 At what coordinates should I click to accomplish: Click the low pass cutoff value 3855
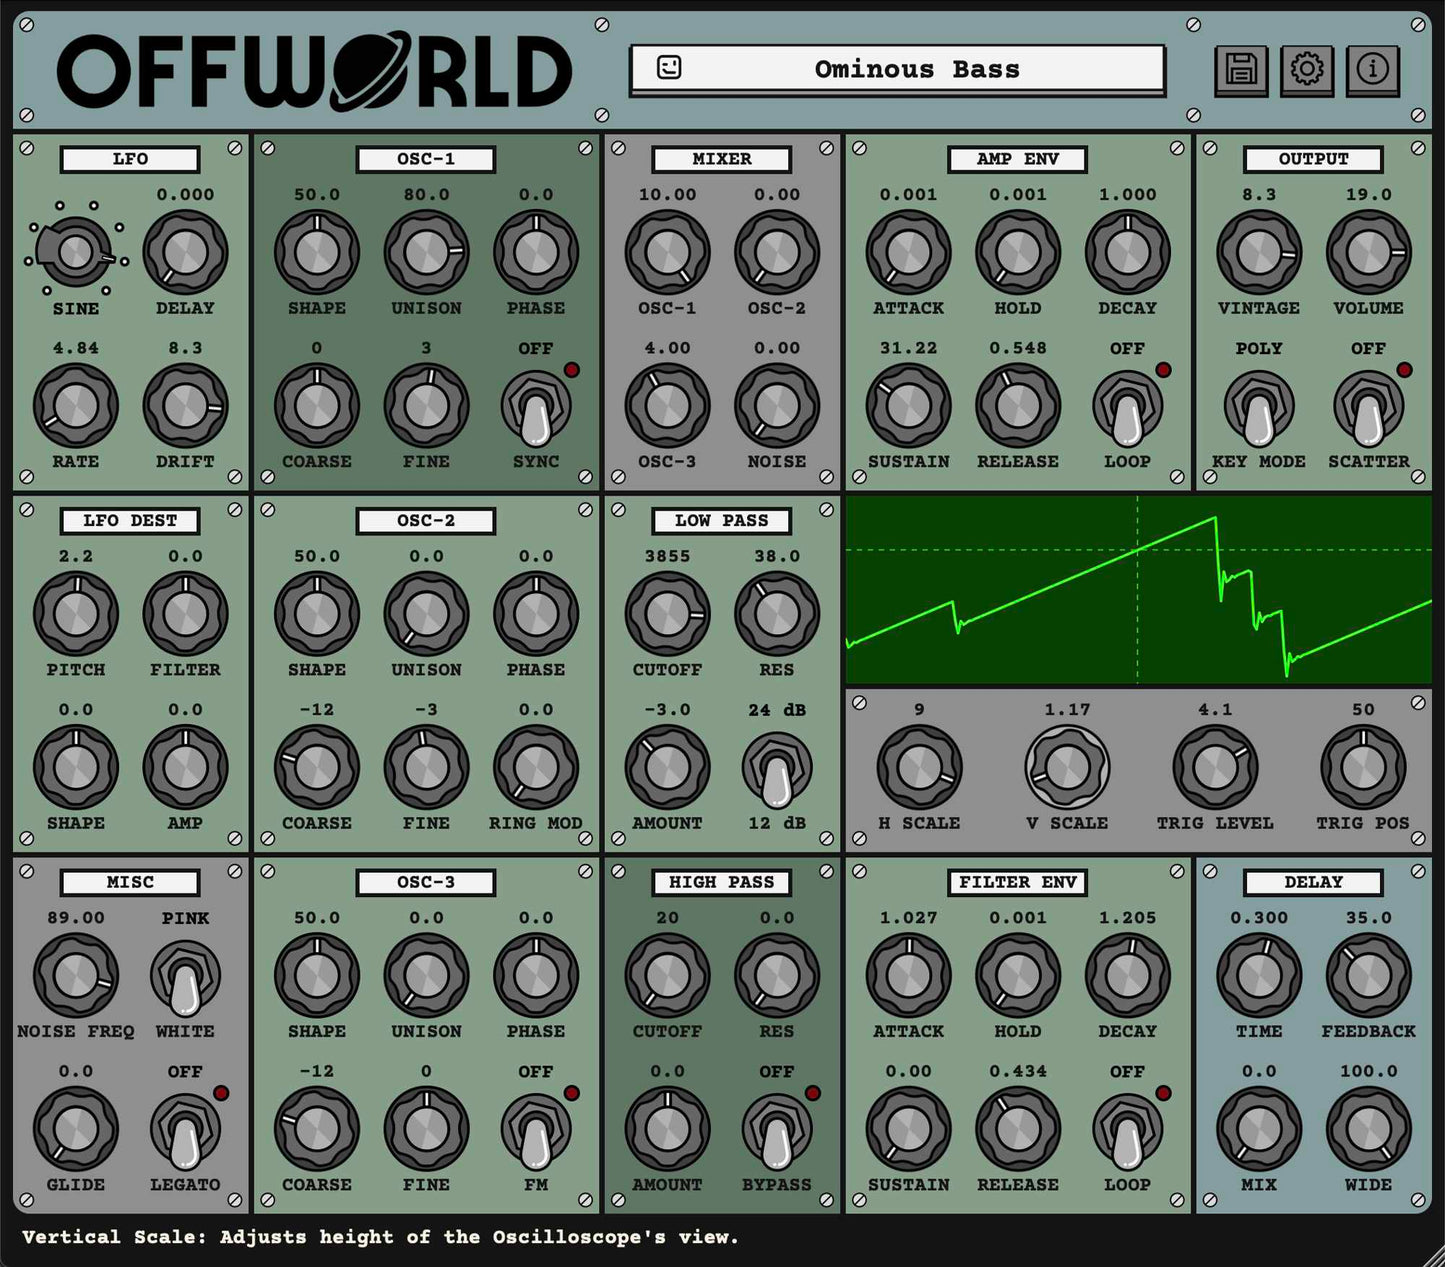pyautogui.click(x=667, y=556)
